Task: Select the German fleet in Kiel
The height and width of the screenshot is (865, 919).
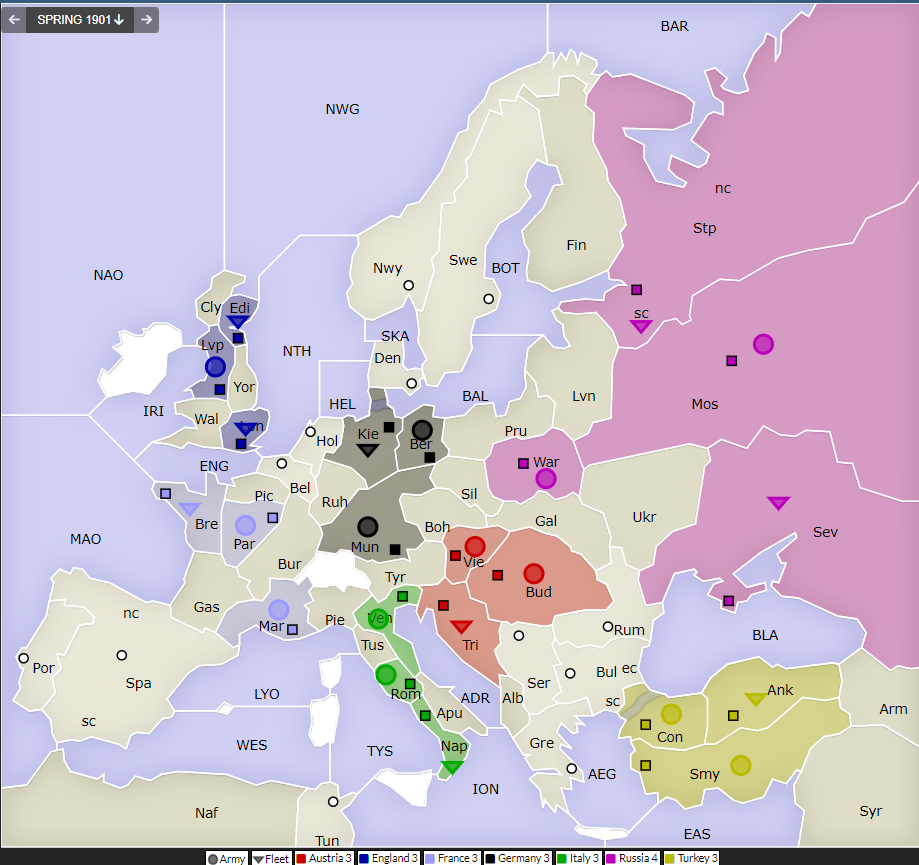Action: (367, 450)
